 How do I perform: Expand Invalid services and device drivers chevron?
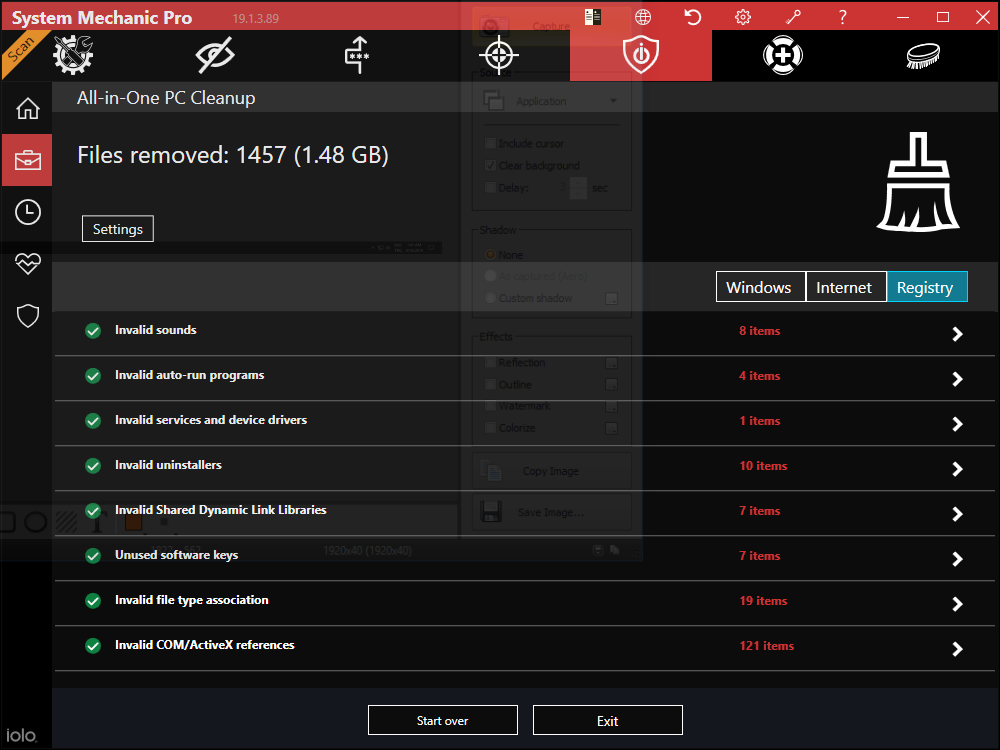[957, 424]
